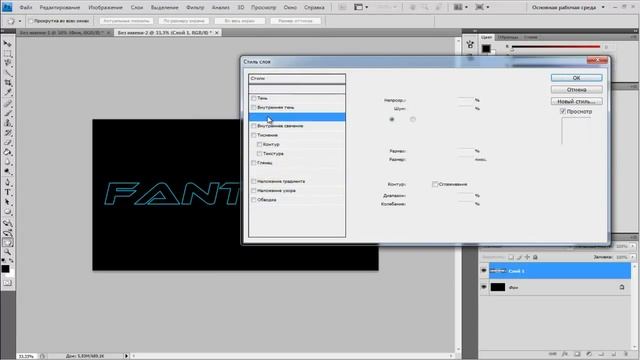Click the Отмена button
This screenshot has width=640, height=360.
(x=576, y=89)
